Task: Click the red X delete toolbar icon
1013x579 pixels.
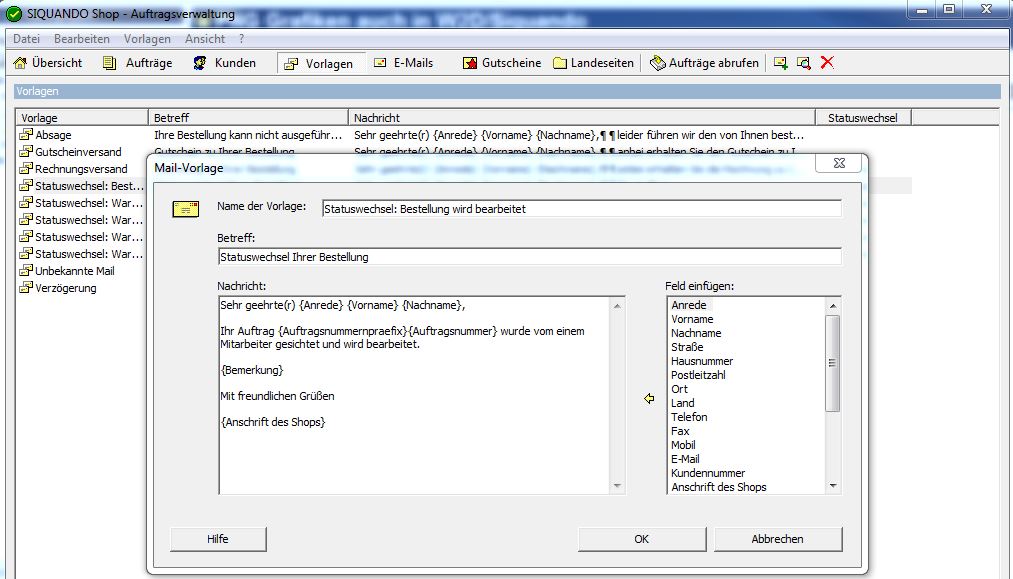Action: [827, 63]
